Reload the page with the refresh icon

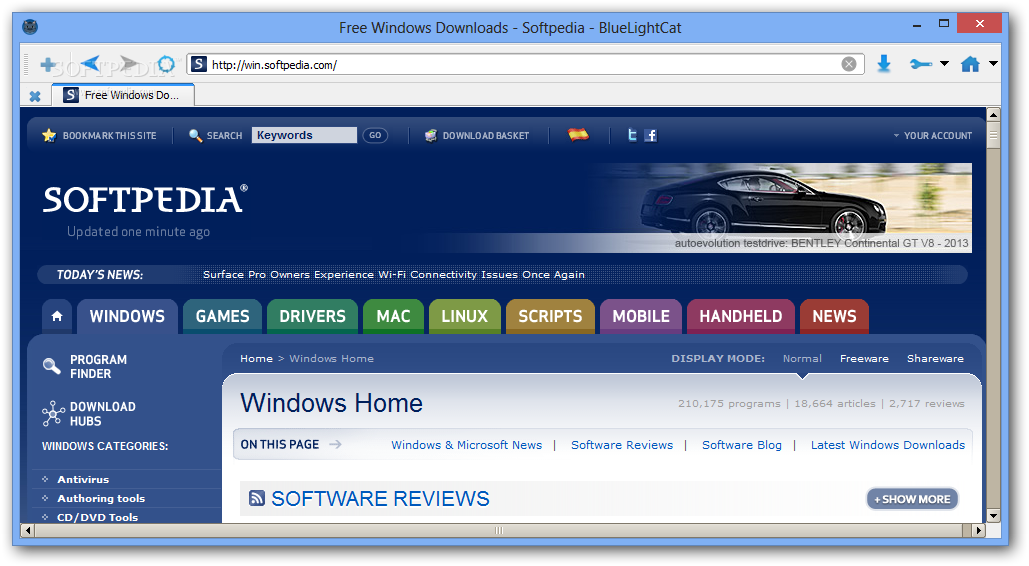tap(167, 64)
